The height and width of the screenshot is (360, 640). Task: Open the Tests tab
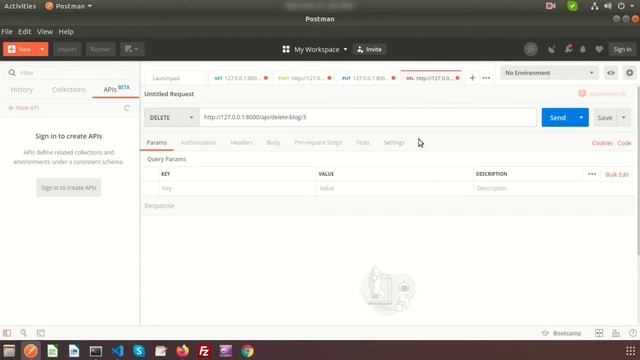pyautogui.click(x=362, y=142)
